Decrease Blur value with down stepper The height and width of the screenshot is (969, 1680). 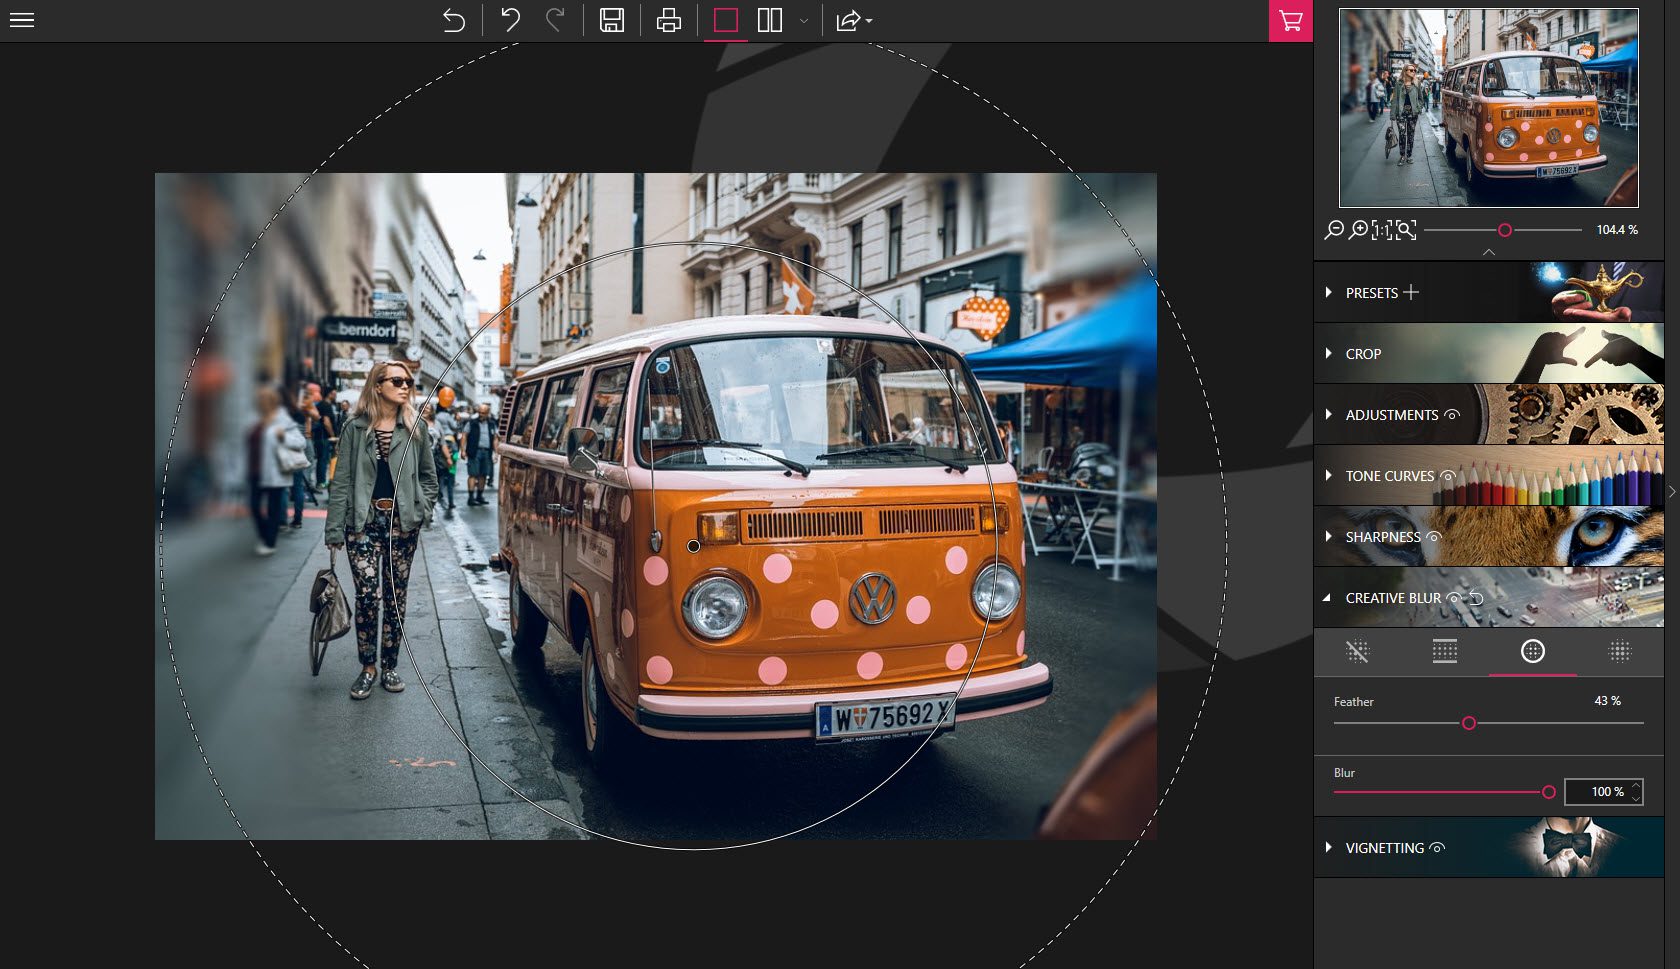[x=1636, y=798]
